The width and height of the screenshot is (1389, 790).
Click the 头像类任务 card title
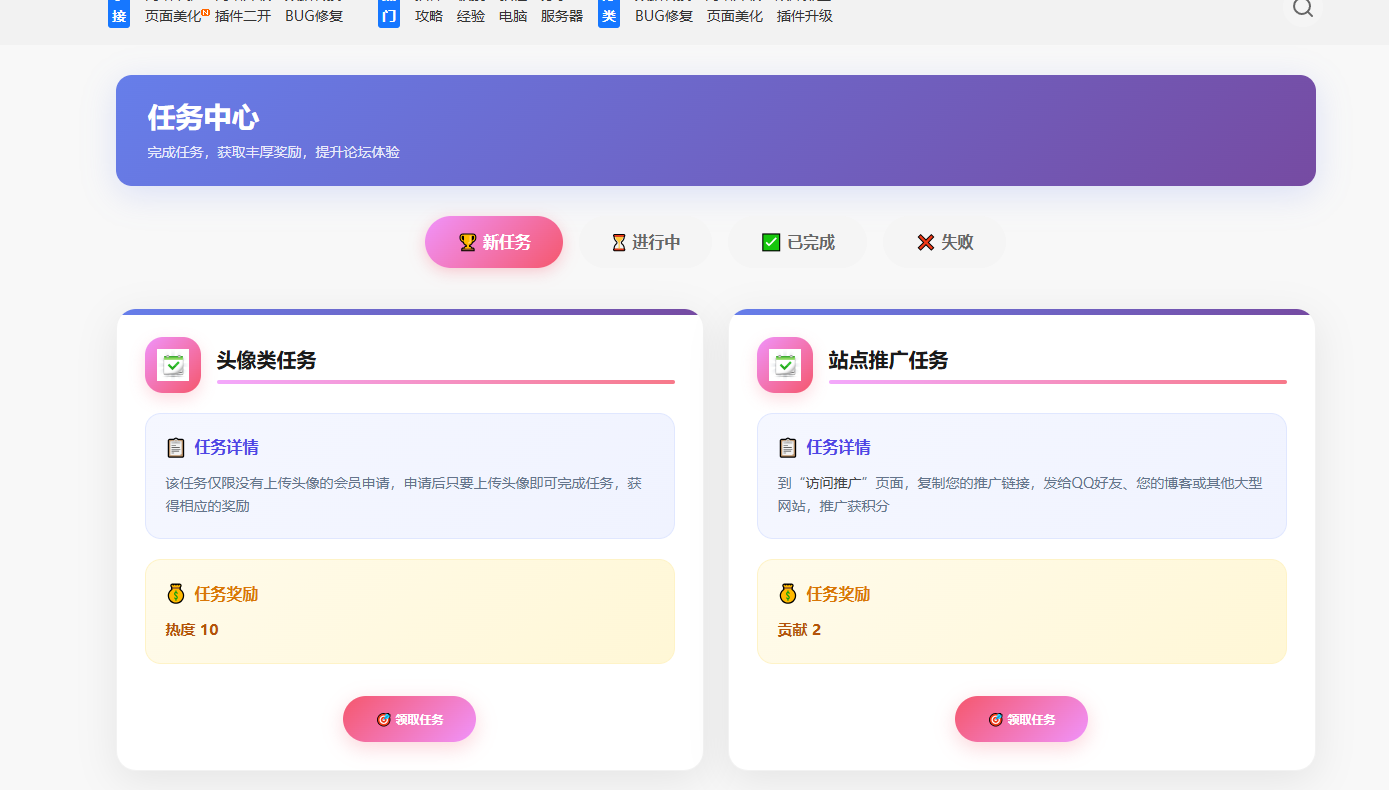tap(266, 360)
